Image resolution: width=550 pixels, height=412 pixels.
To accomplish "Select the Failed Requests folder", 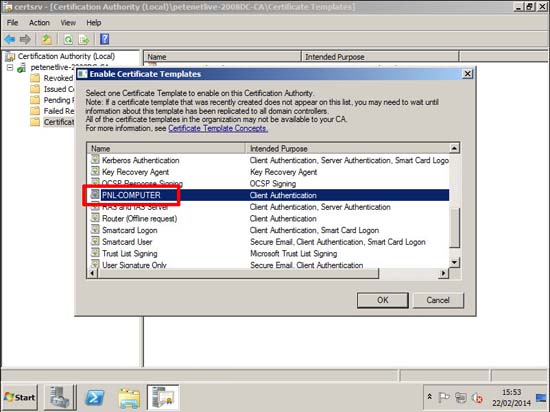I will (59, 111).
